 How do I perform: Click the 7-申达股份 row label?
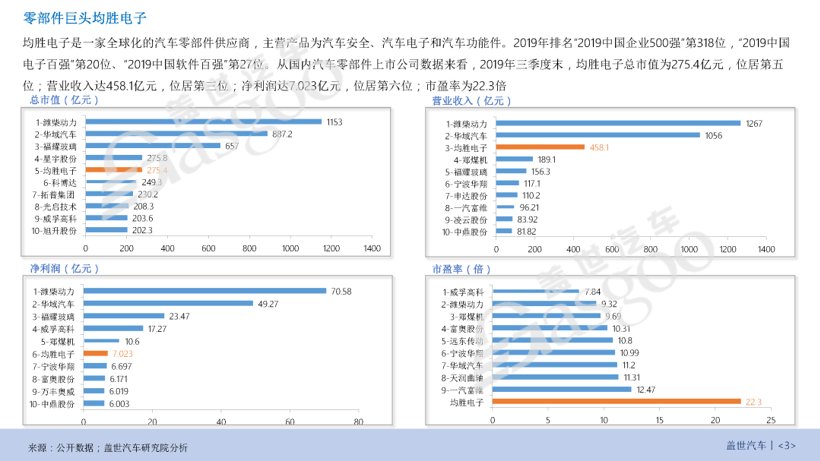click(466, 197)
